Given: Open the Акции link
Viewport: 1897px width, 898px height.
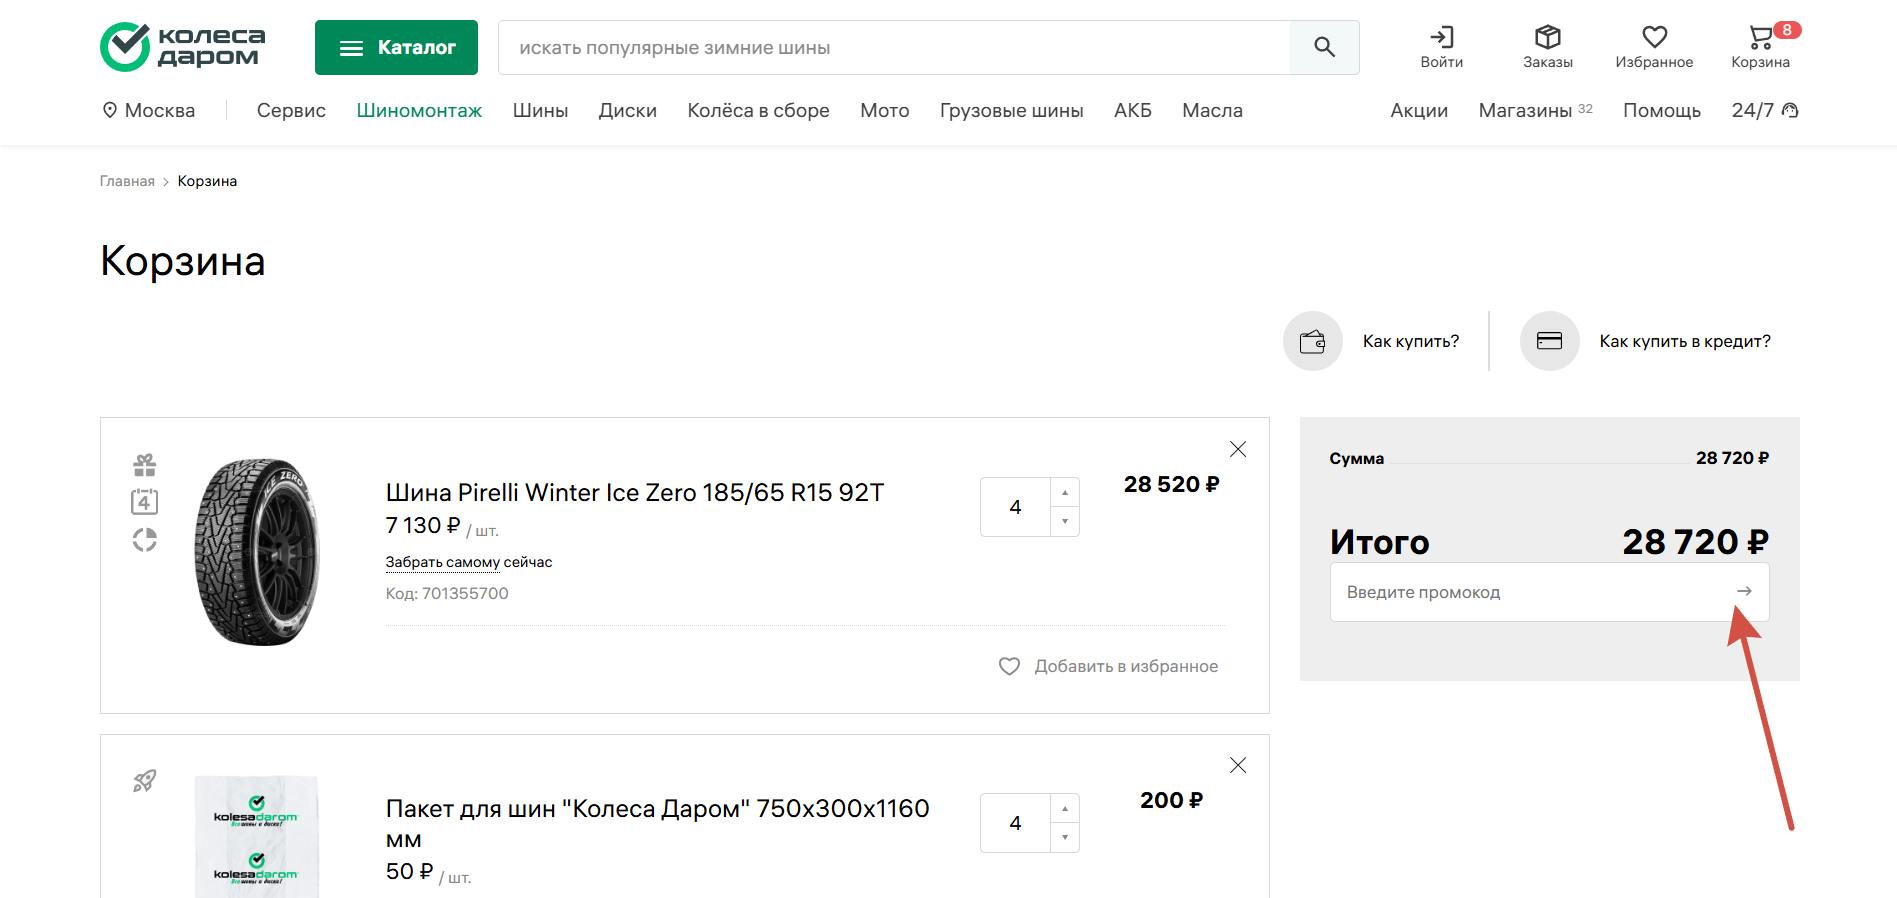Looking at the screenshot, I should click(x=1419, y=110).
